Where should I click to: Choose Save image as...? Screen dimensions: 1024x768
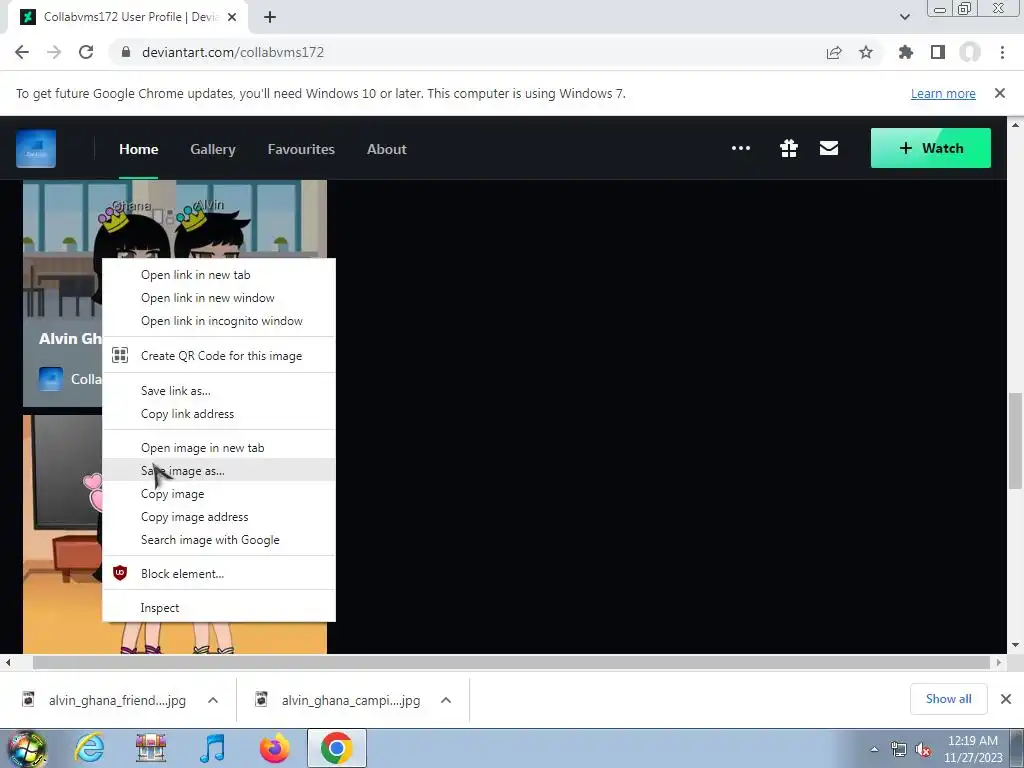pos(219,470)
